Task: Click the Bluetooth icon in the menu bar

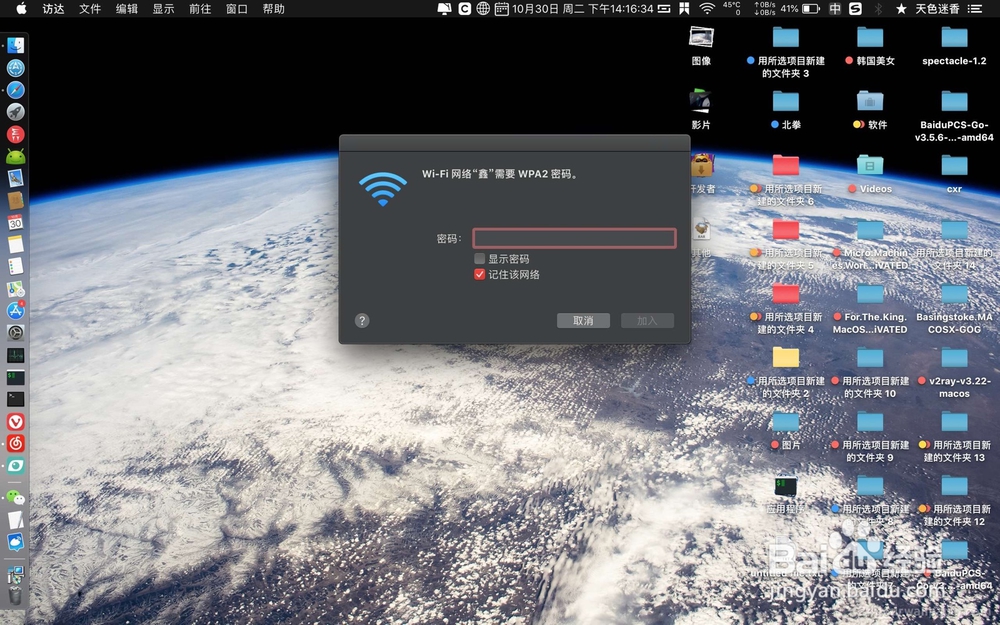Action: point(876,9)
